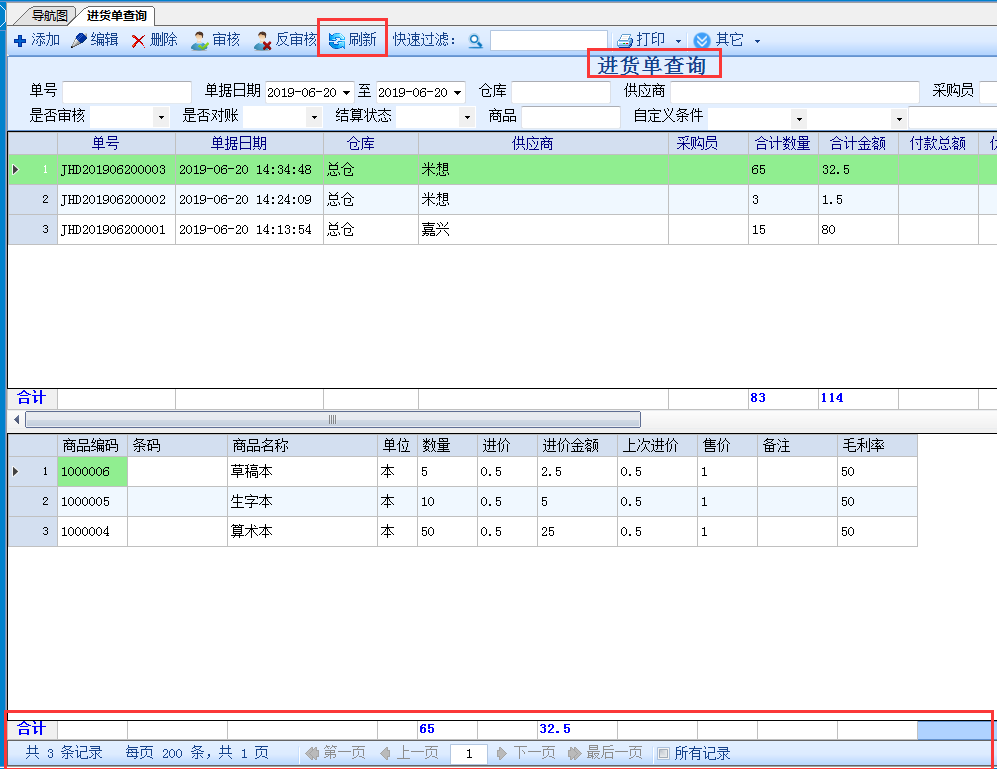
Task: Expand the 是否审核 dropdown
Action: pos(162,117)
